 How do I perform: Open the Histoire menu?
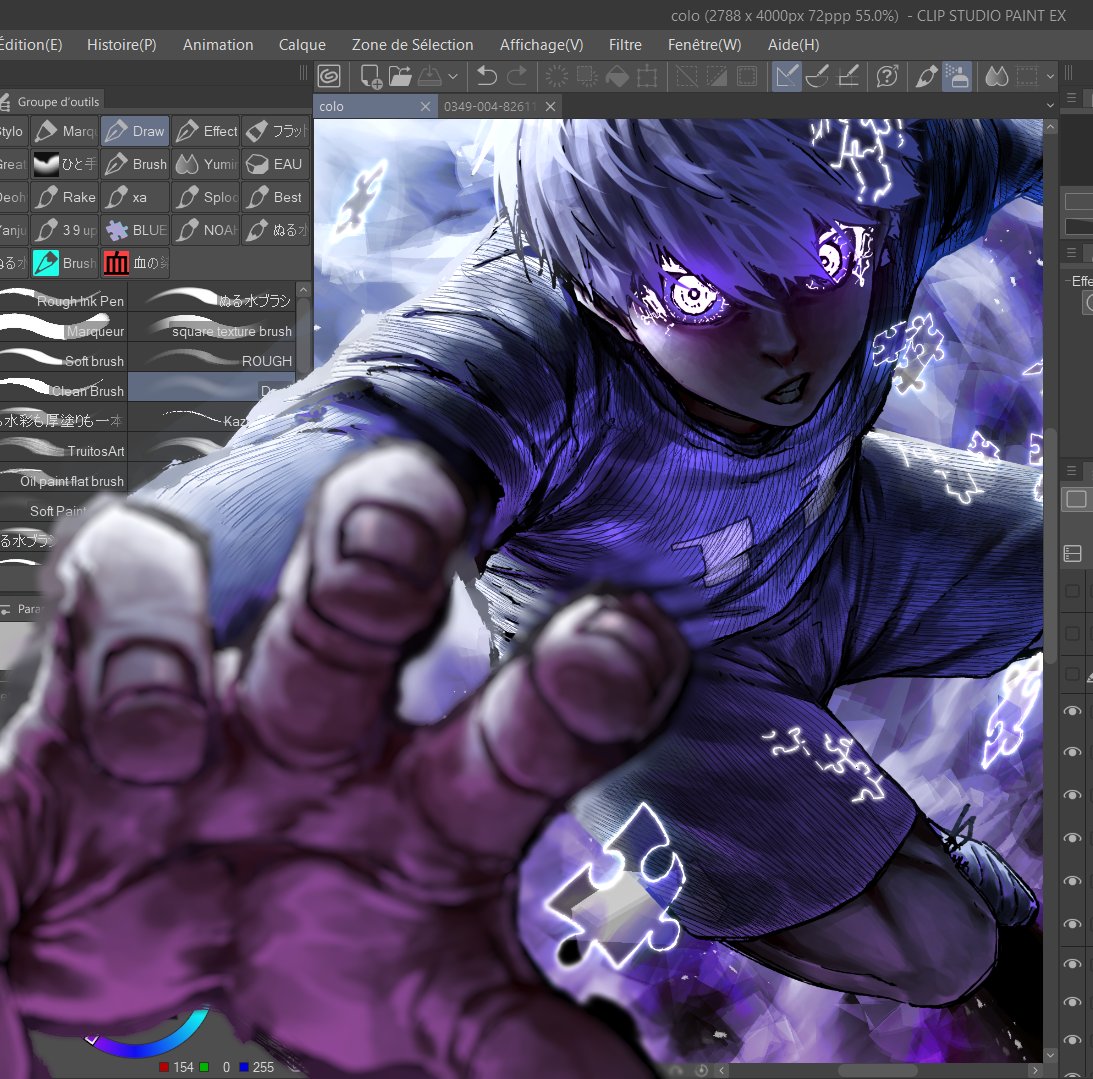pos(121,45)
